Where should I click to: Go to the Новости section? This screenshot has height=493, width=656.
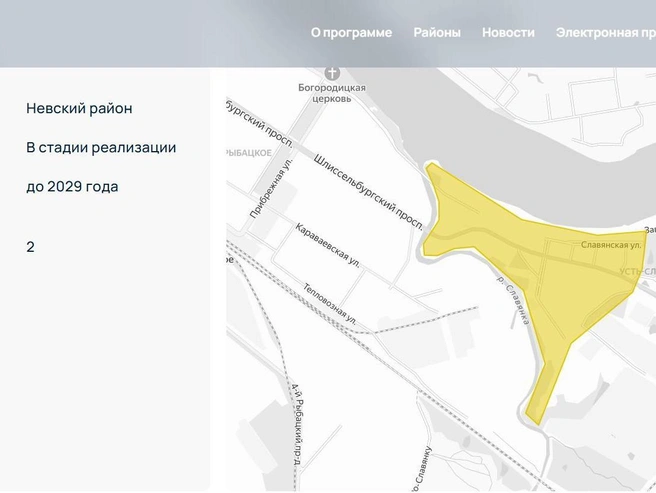tap(508, 33)
